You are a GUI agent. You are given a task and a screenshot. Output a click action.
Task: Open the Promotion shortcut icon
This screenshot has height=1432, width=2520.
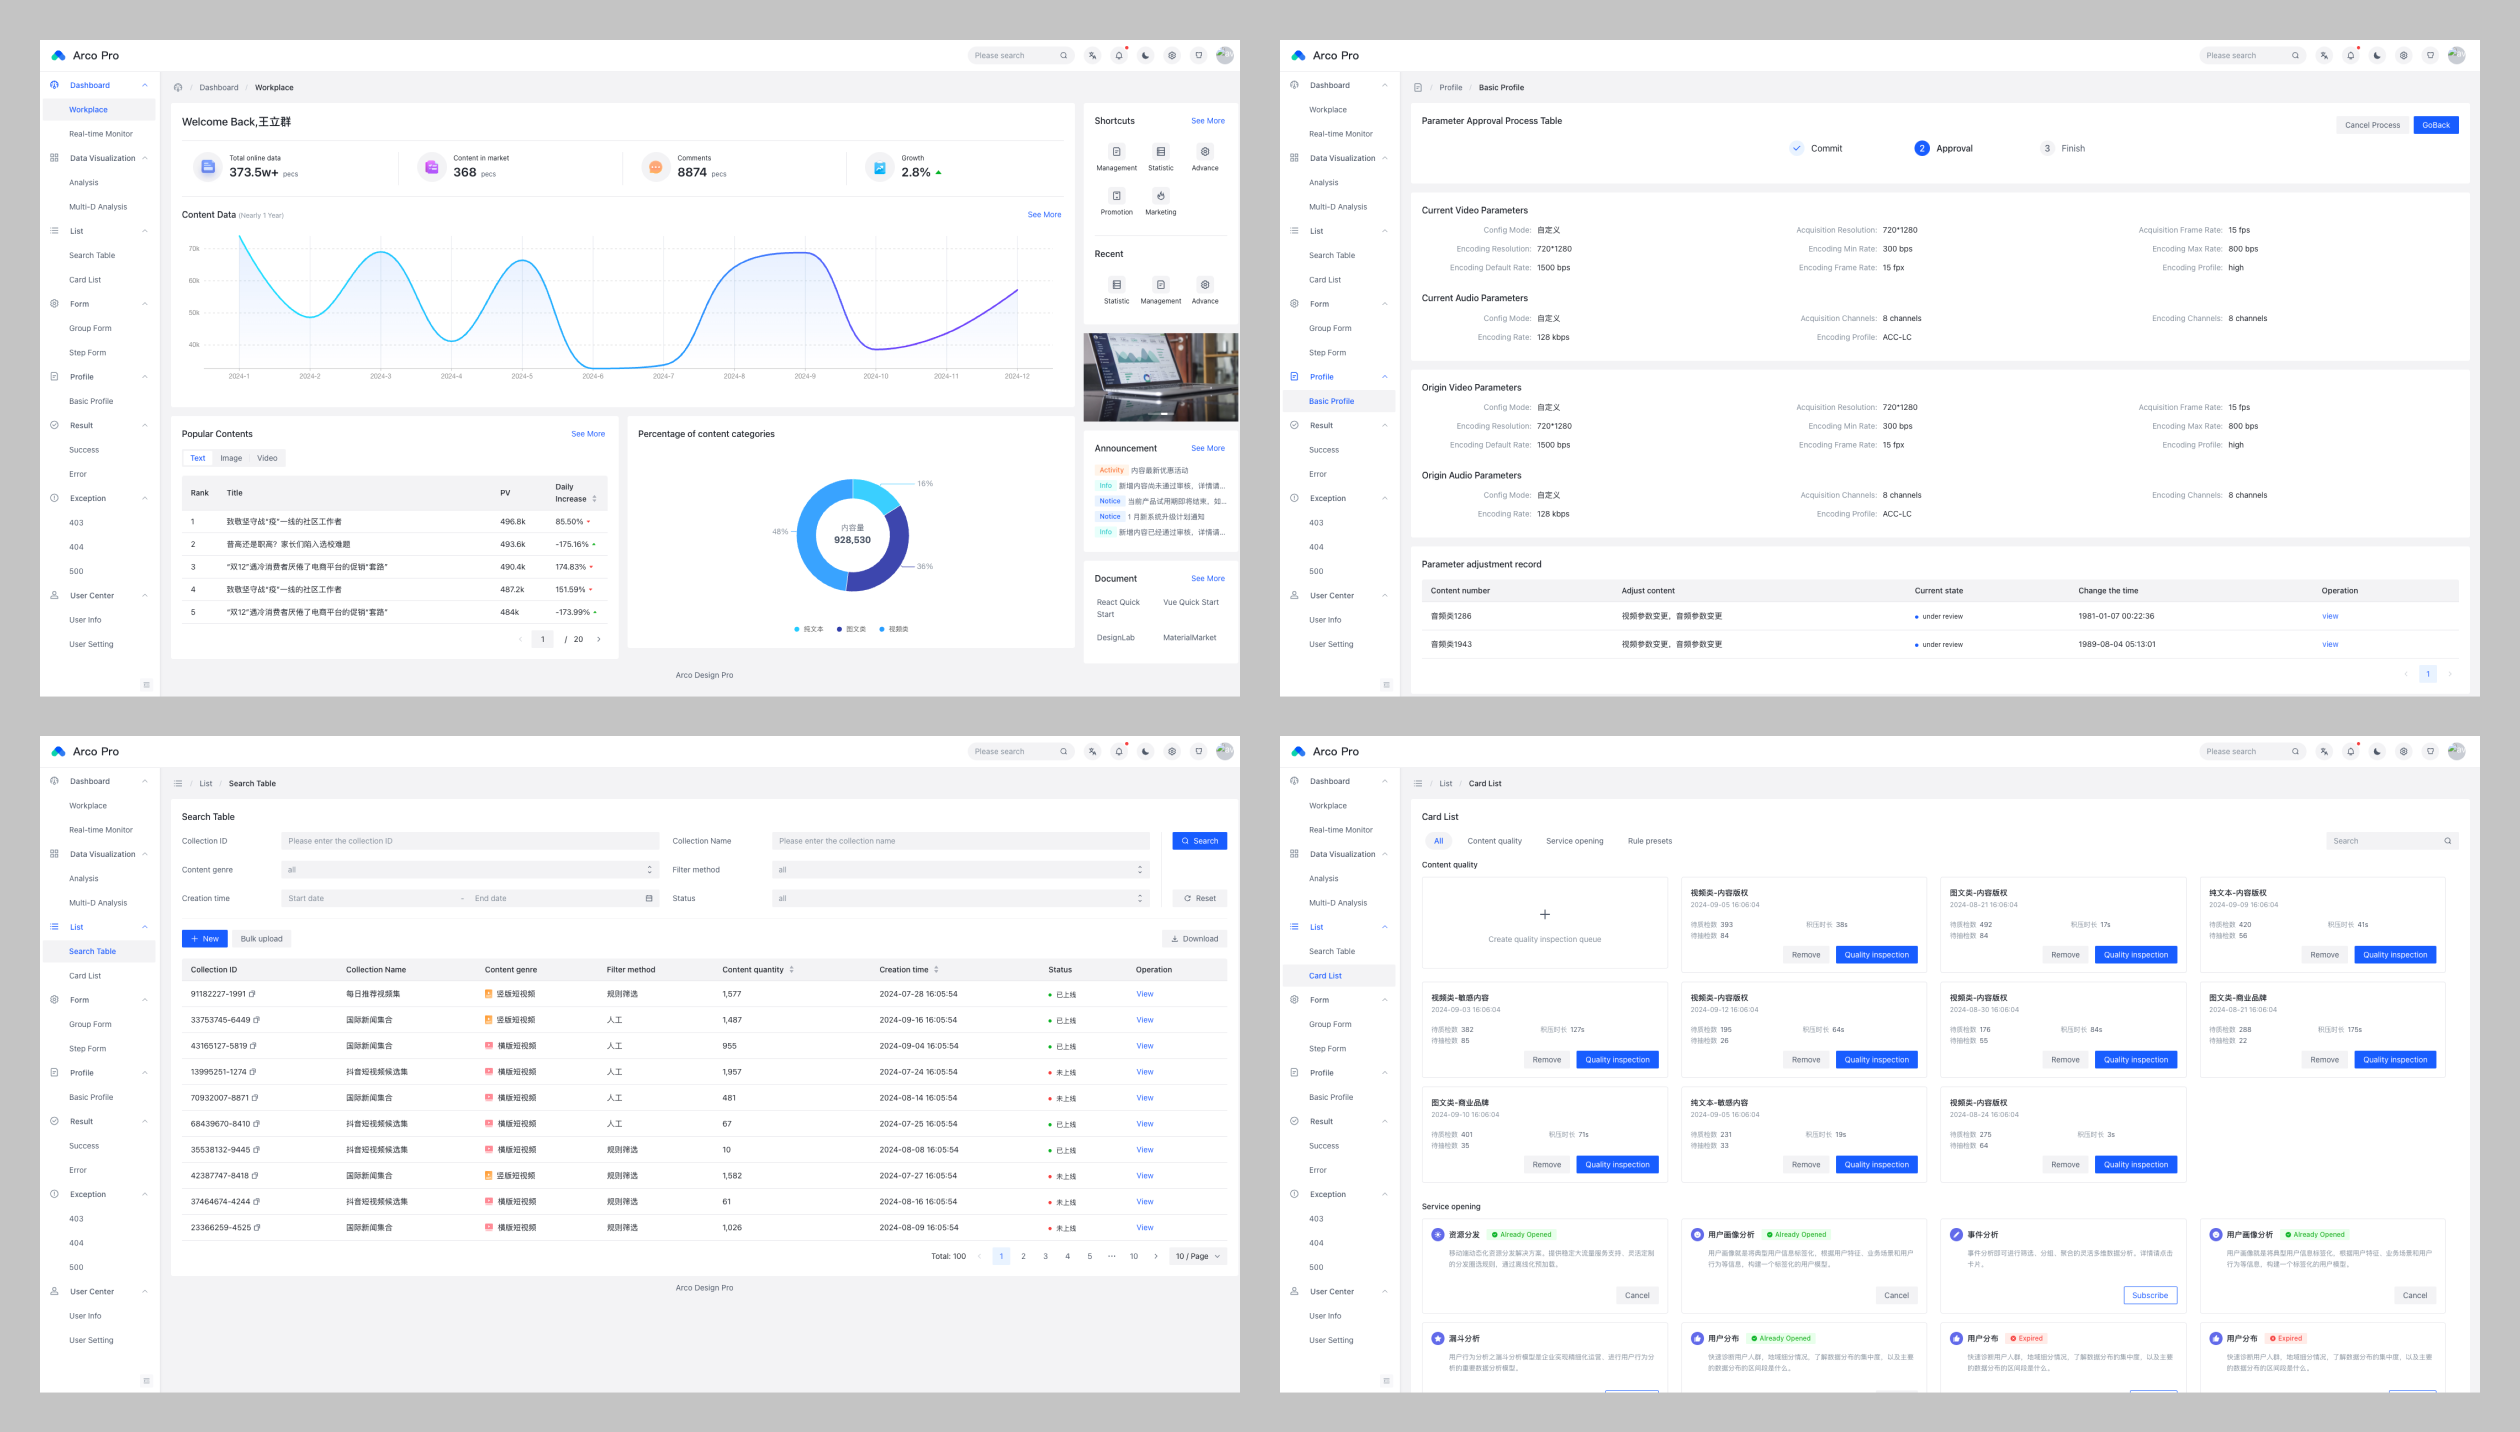click(1116, 196)
